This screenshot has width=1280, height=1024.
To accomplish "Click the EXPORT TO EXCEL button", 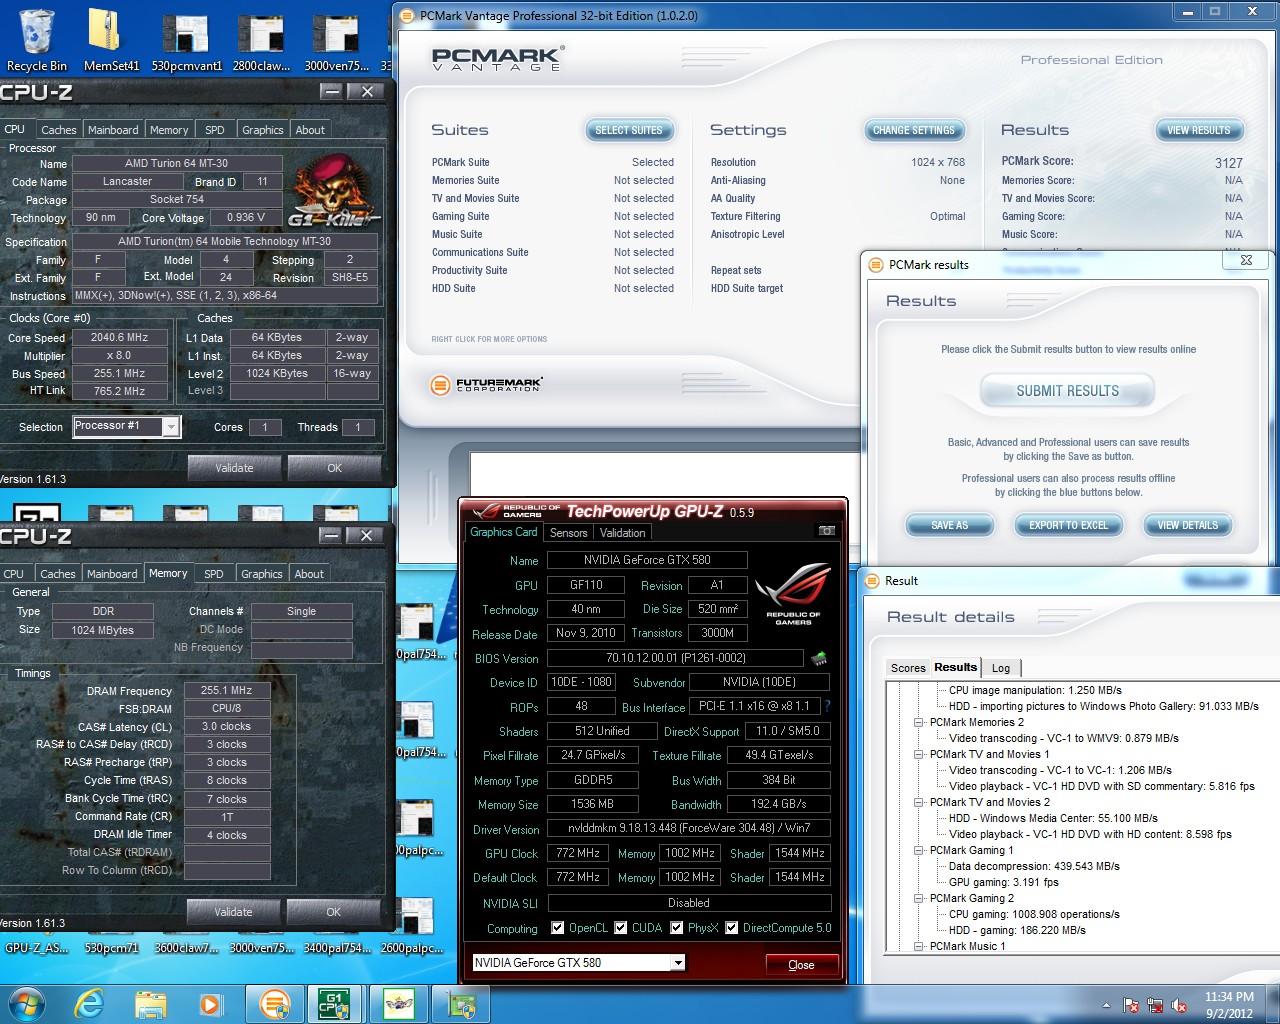I will coord(1069,525).
